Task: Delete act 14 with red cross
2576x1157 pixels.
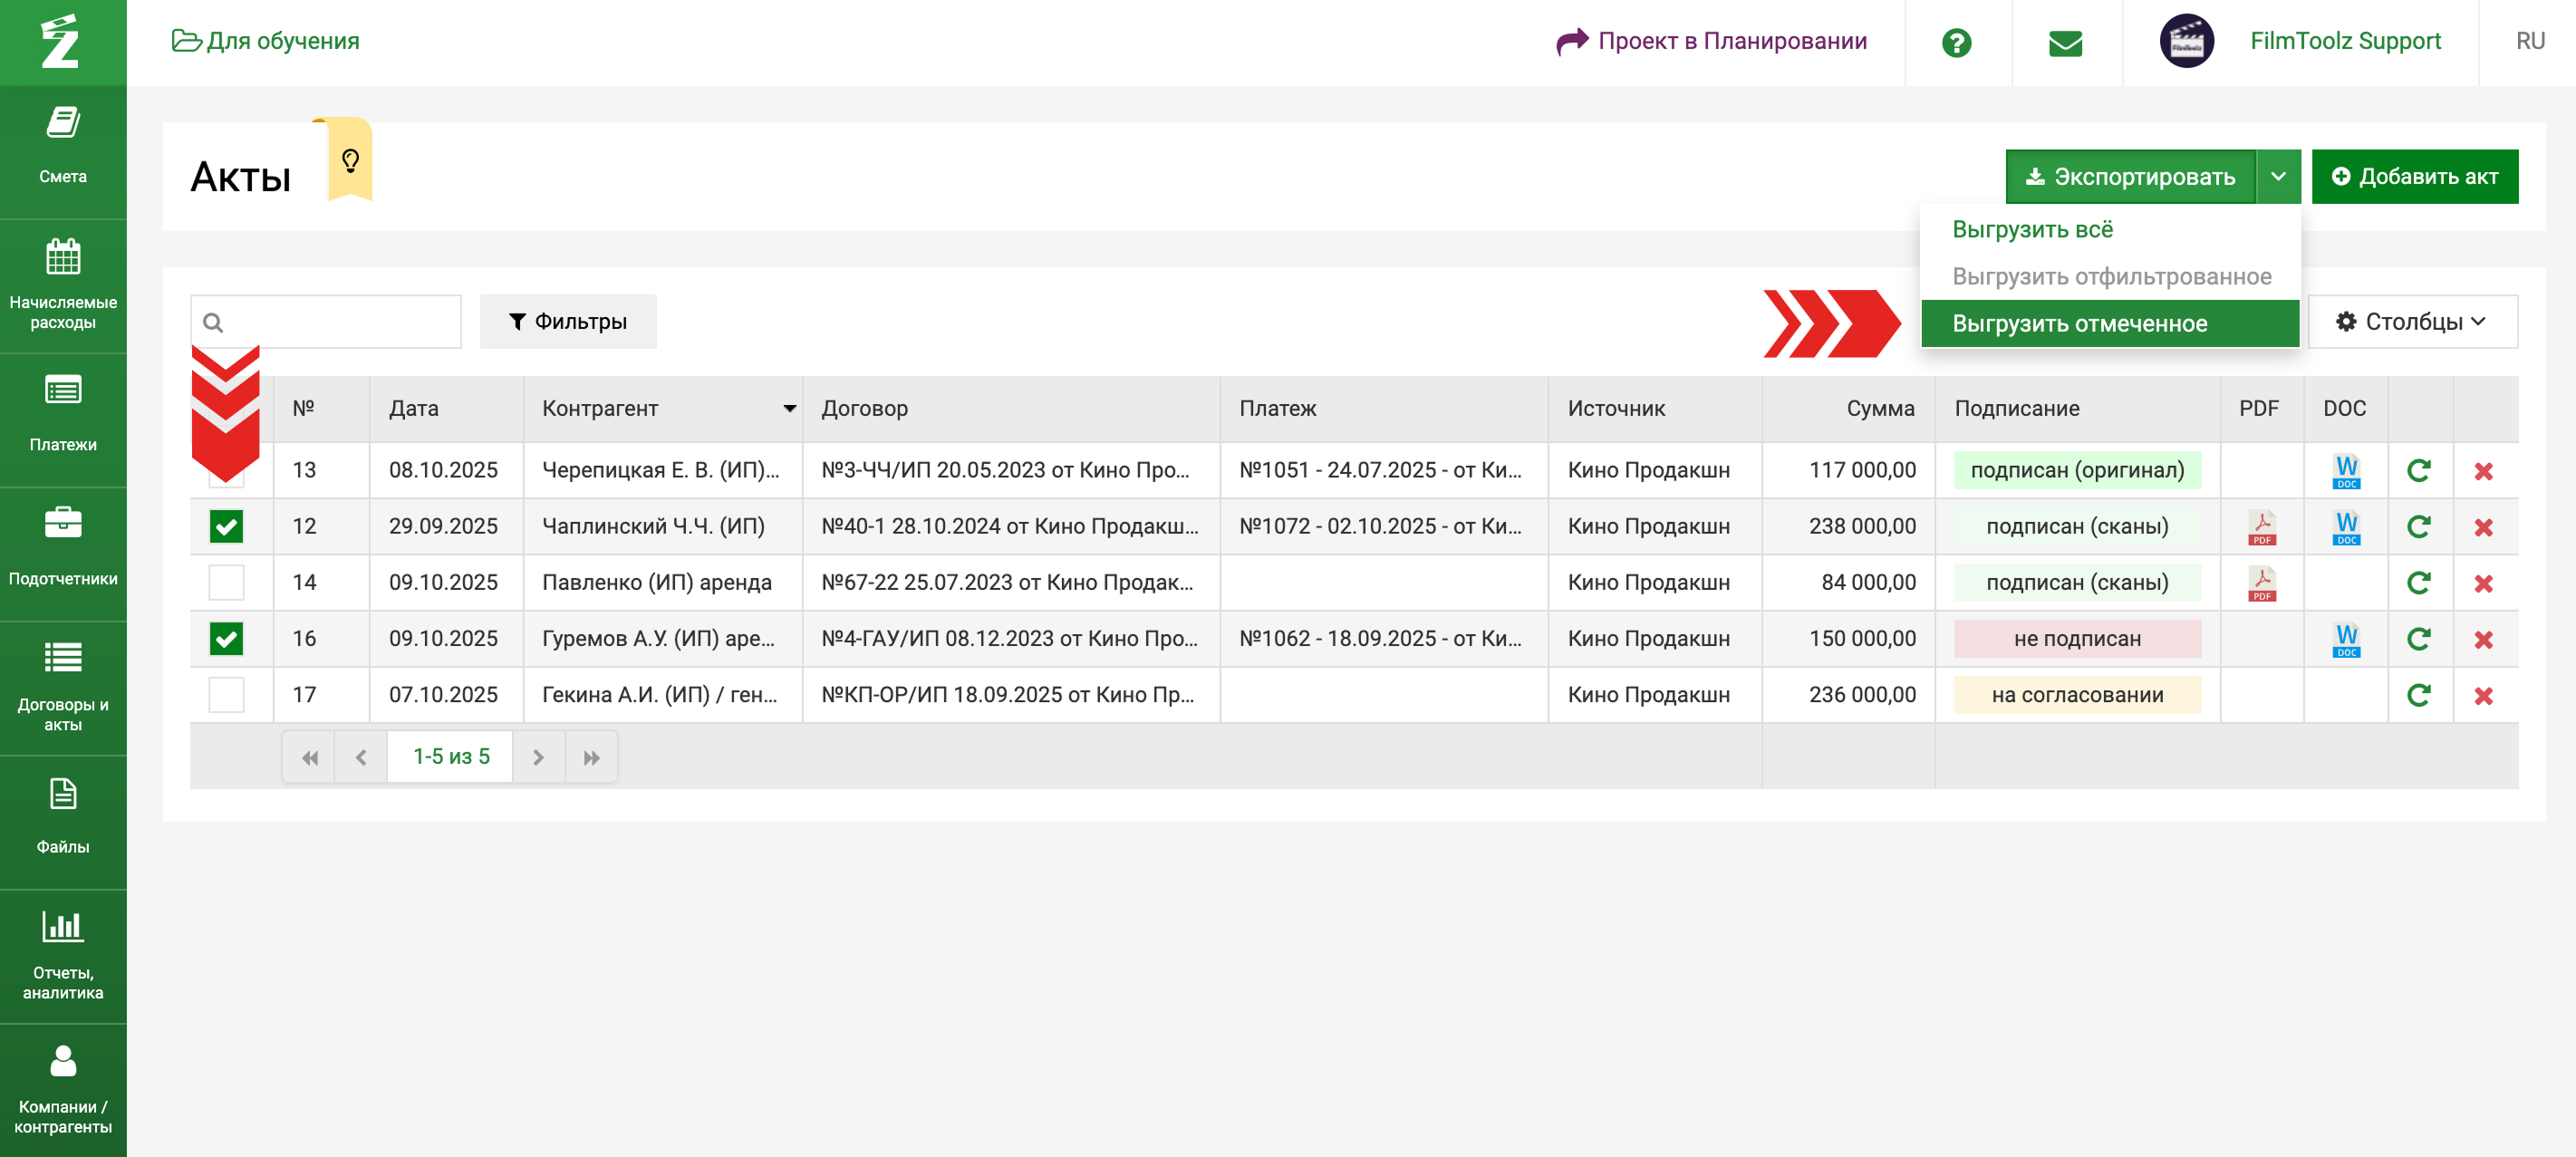Action: [2483, 583]
